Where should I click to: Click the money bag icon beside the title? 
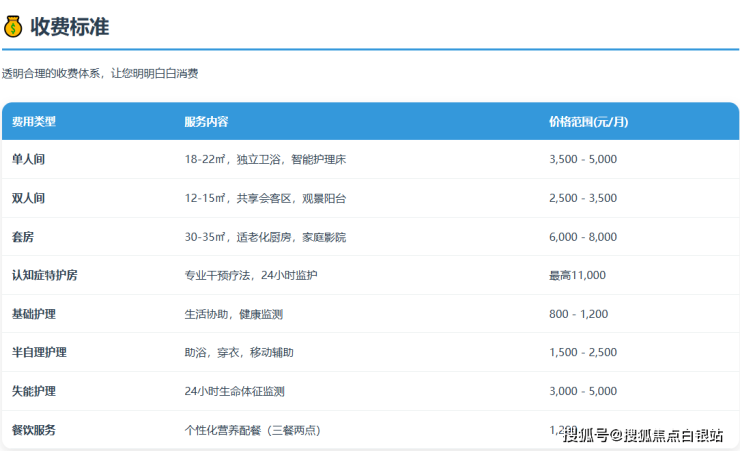pos(14,27)
